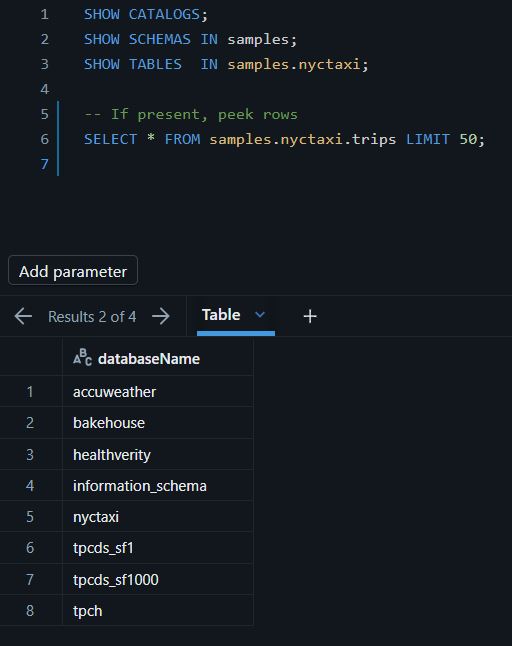512x646 pixels.
Task: Click row number 5 in results table
Action: [x=30, y=517]
